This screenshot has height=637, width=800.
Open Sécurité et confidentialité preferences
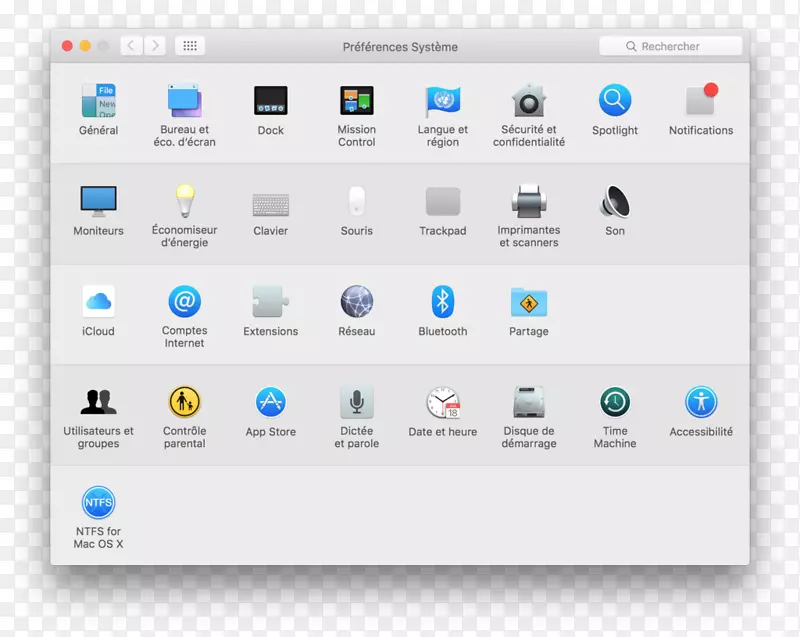point(528,102)
